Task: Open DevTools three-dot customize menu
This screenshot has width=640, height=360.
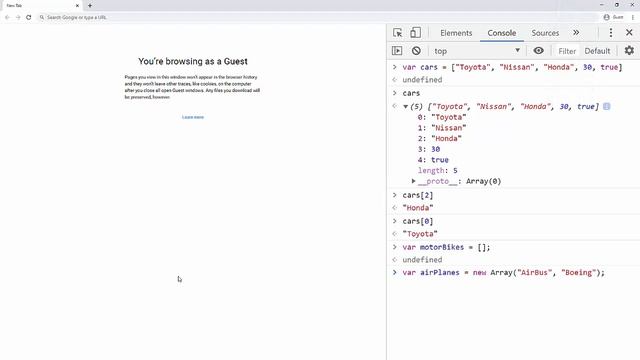Action: click(611, 33)
